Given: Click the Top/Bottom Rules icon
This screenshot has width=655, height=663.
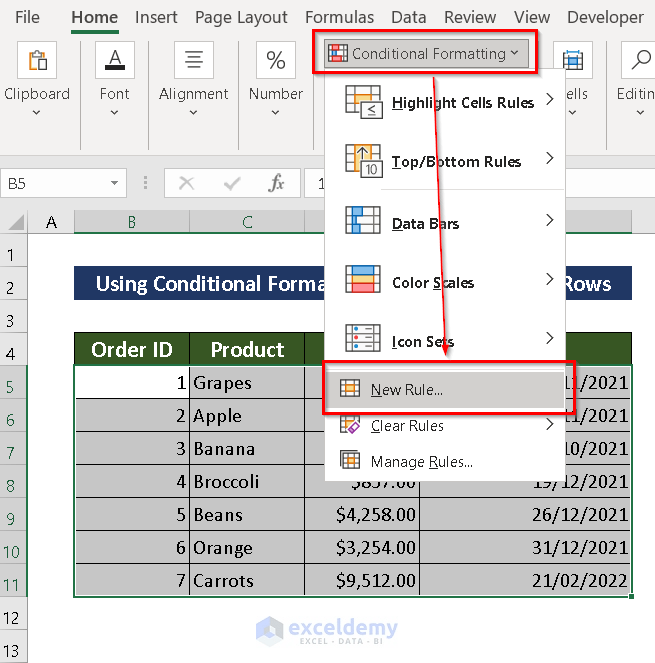Looking at the screenshot, I should [x=364, y=161].
